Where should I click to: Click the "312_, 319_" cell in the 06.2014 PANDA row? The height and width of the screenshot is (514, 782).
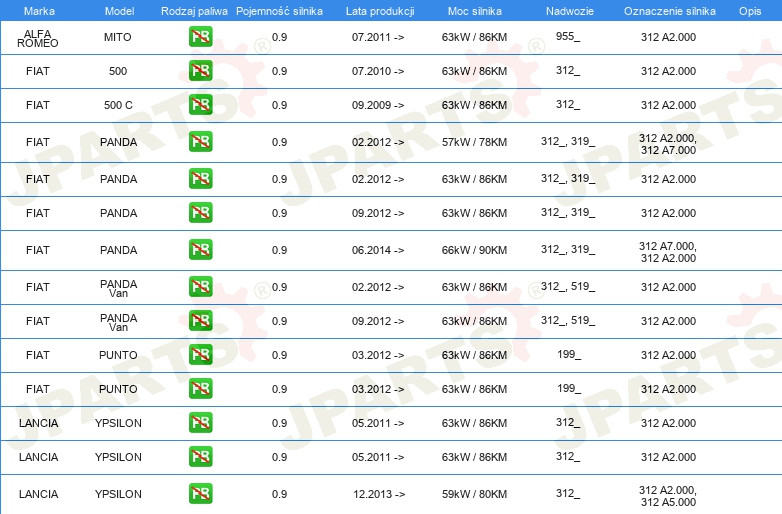568,249
